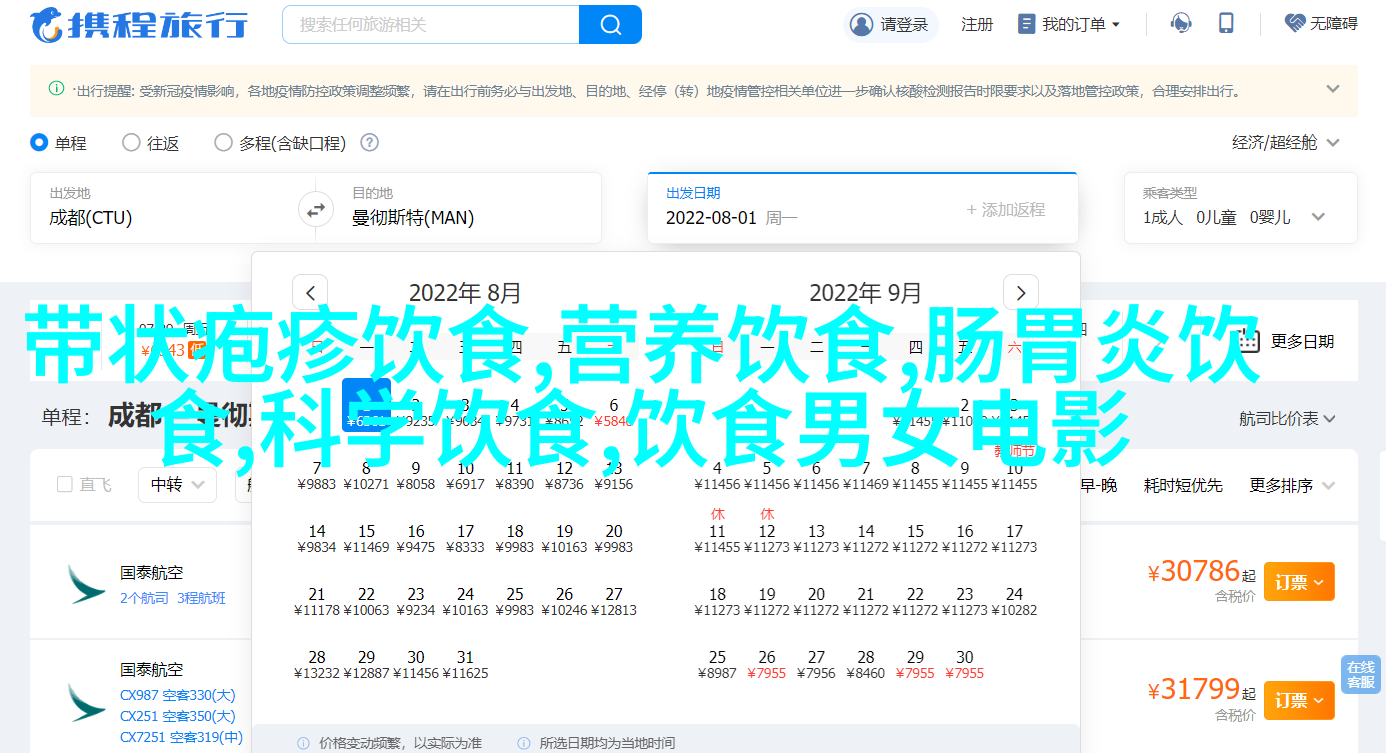Click the travel search input field
This screenshot has height=753, width=1386.
pos(431,24)
